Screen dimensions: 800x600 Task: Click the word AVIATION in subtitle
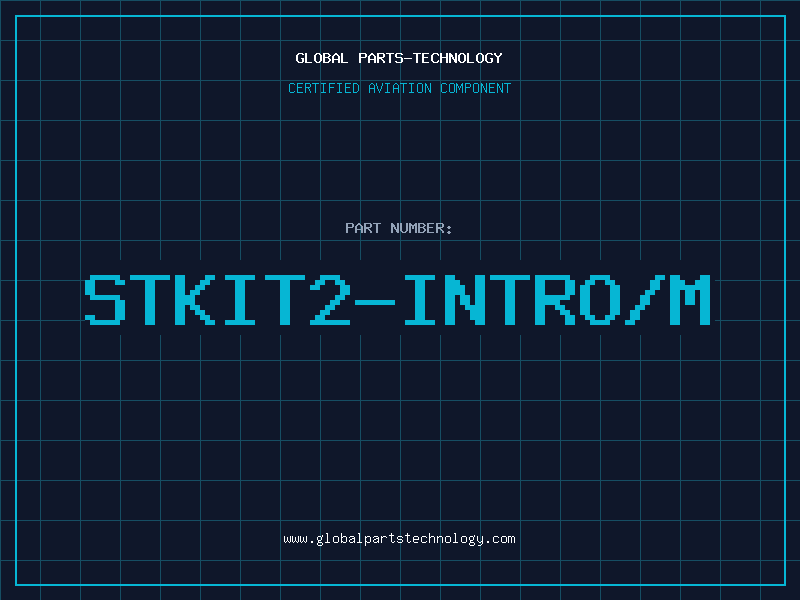pos(400,88)
